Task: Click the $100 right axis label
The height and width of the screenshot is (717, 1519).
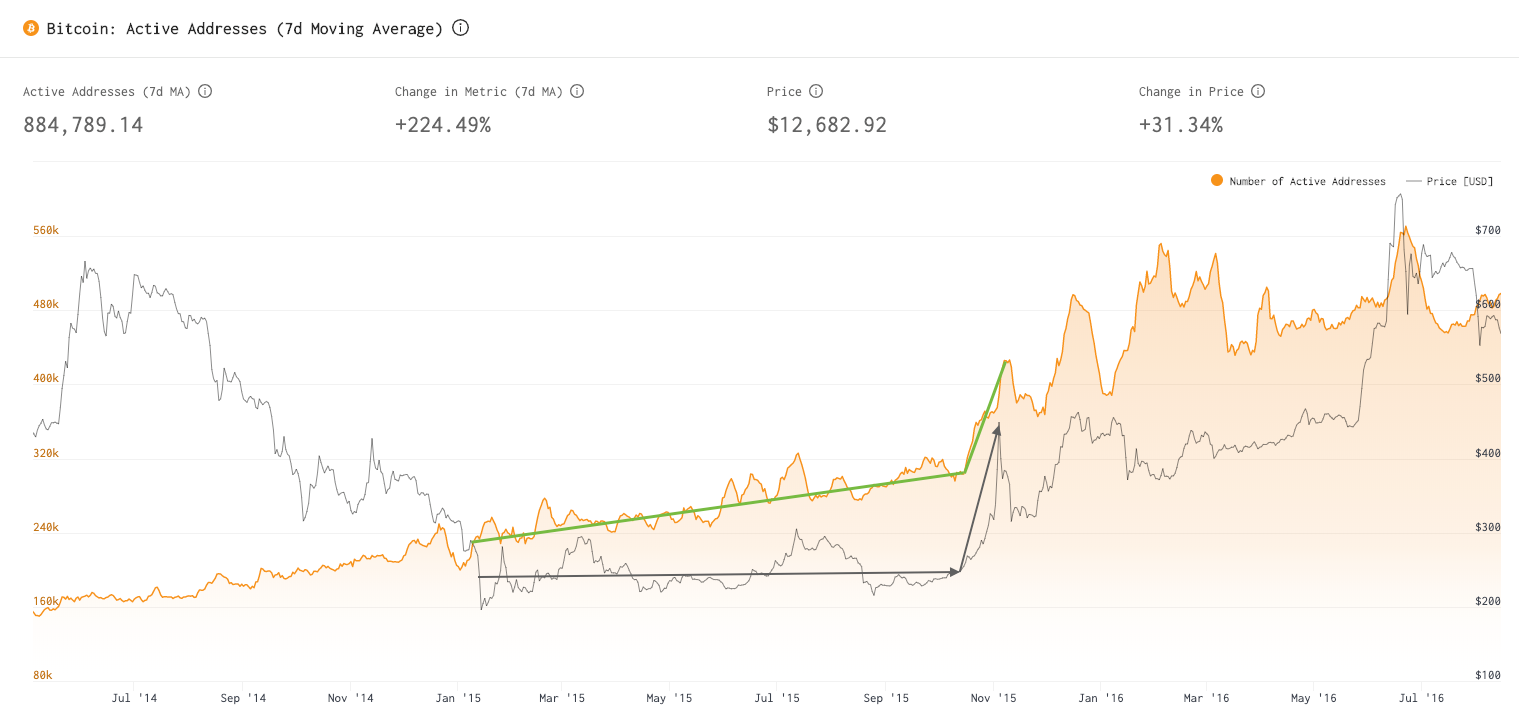Action: pos(1488,675)
